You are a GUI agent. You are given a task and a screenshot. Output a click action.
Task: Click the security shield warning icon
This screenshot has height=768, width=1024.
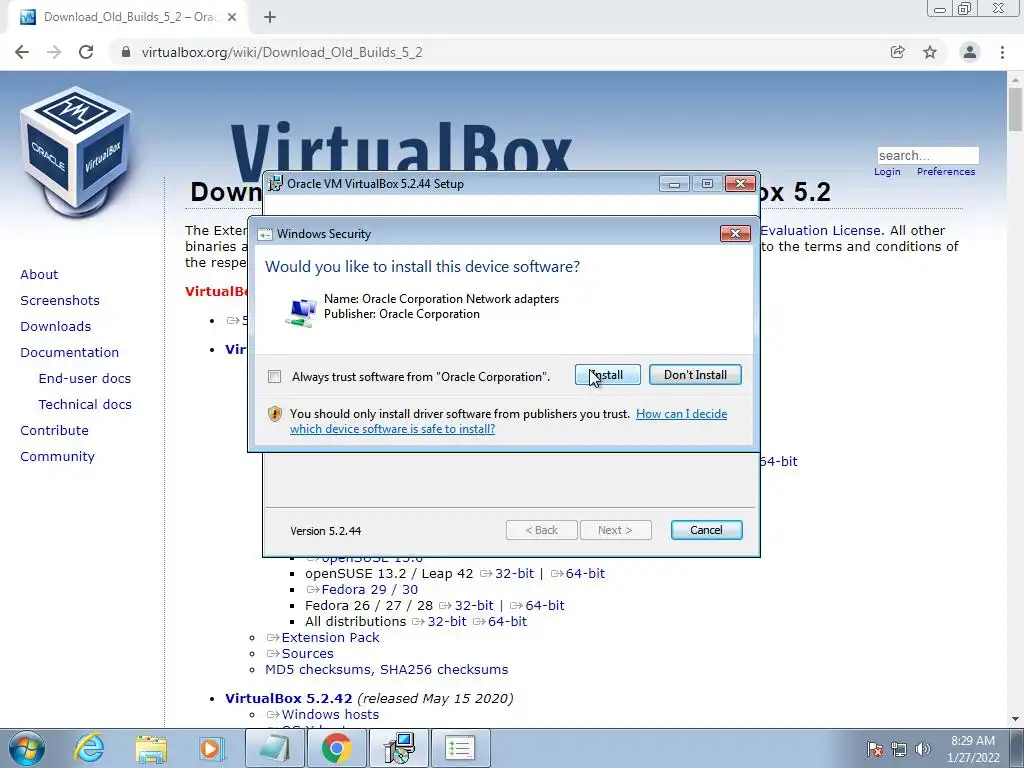pos(275,414)
